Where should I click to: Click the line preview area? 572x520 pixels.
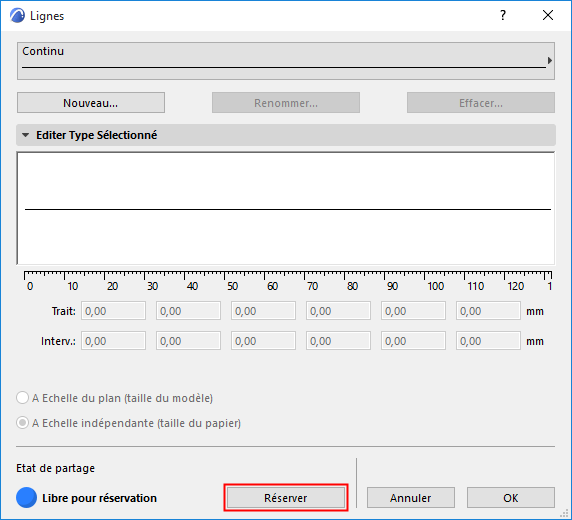pos(286,209)
